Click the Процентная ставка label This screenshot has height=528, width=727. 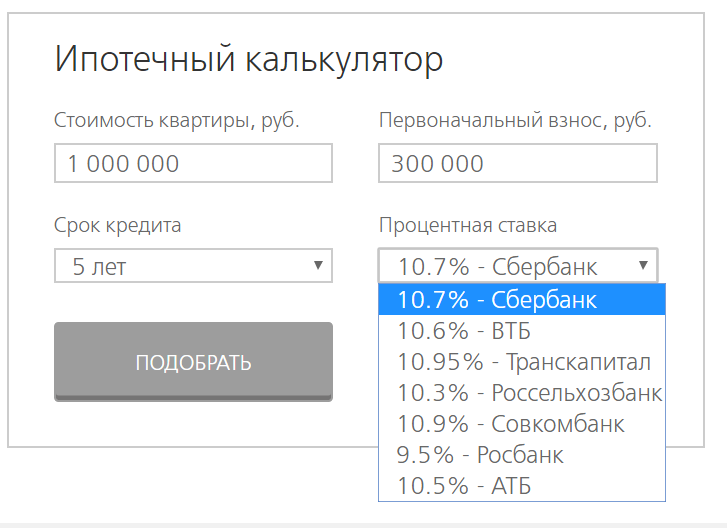click(468, 225)
